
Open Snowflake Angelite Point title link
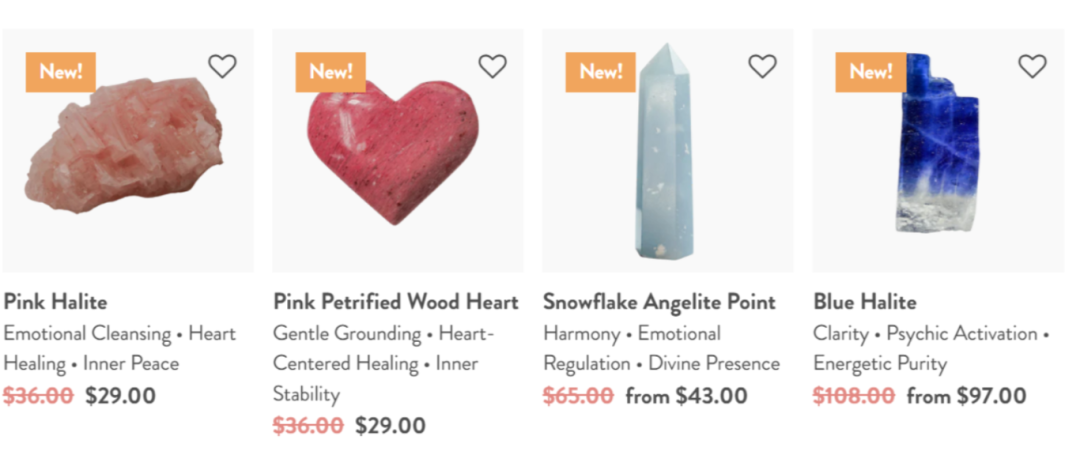(659, 302)
